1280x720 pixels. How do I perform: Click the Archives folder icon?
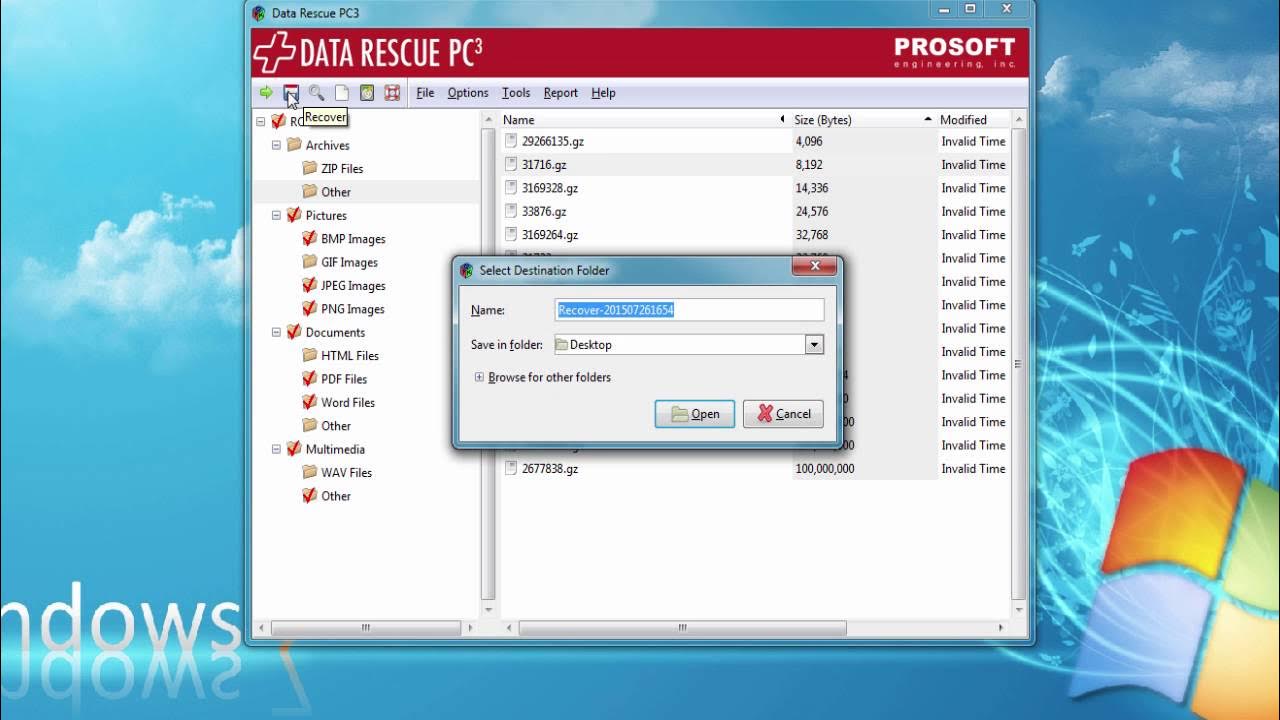coord(294,145)
